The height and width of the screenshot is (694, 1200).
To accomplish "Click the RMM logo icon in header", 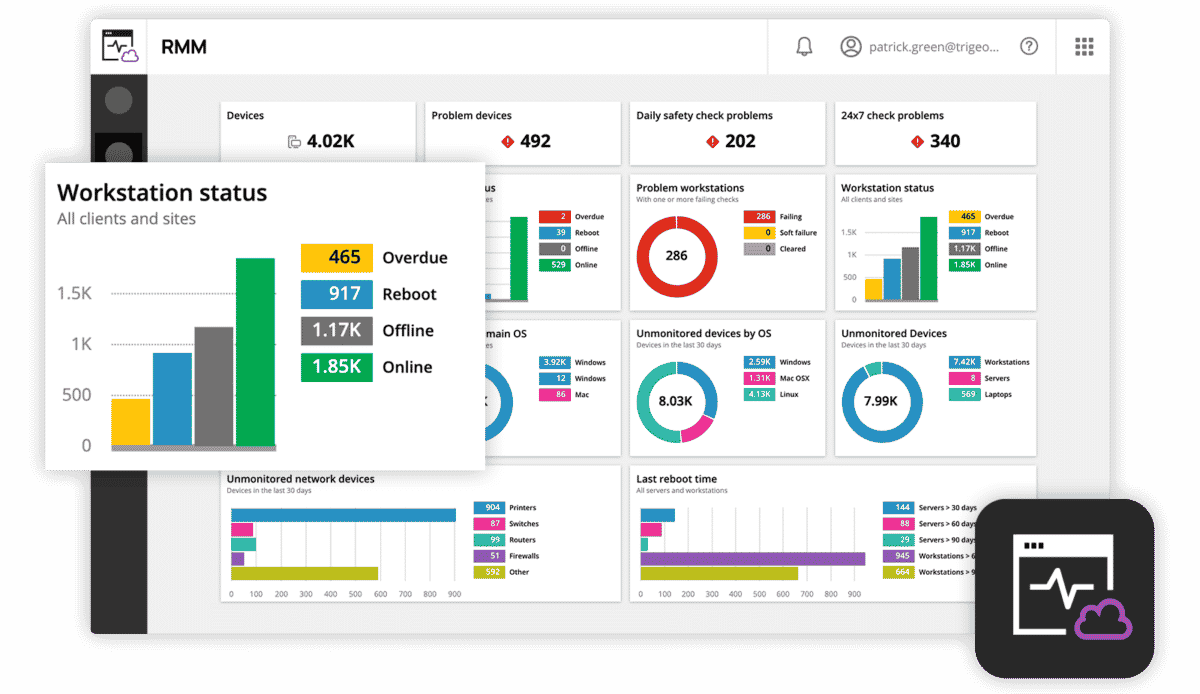I will (x=119, y=46).
